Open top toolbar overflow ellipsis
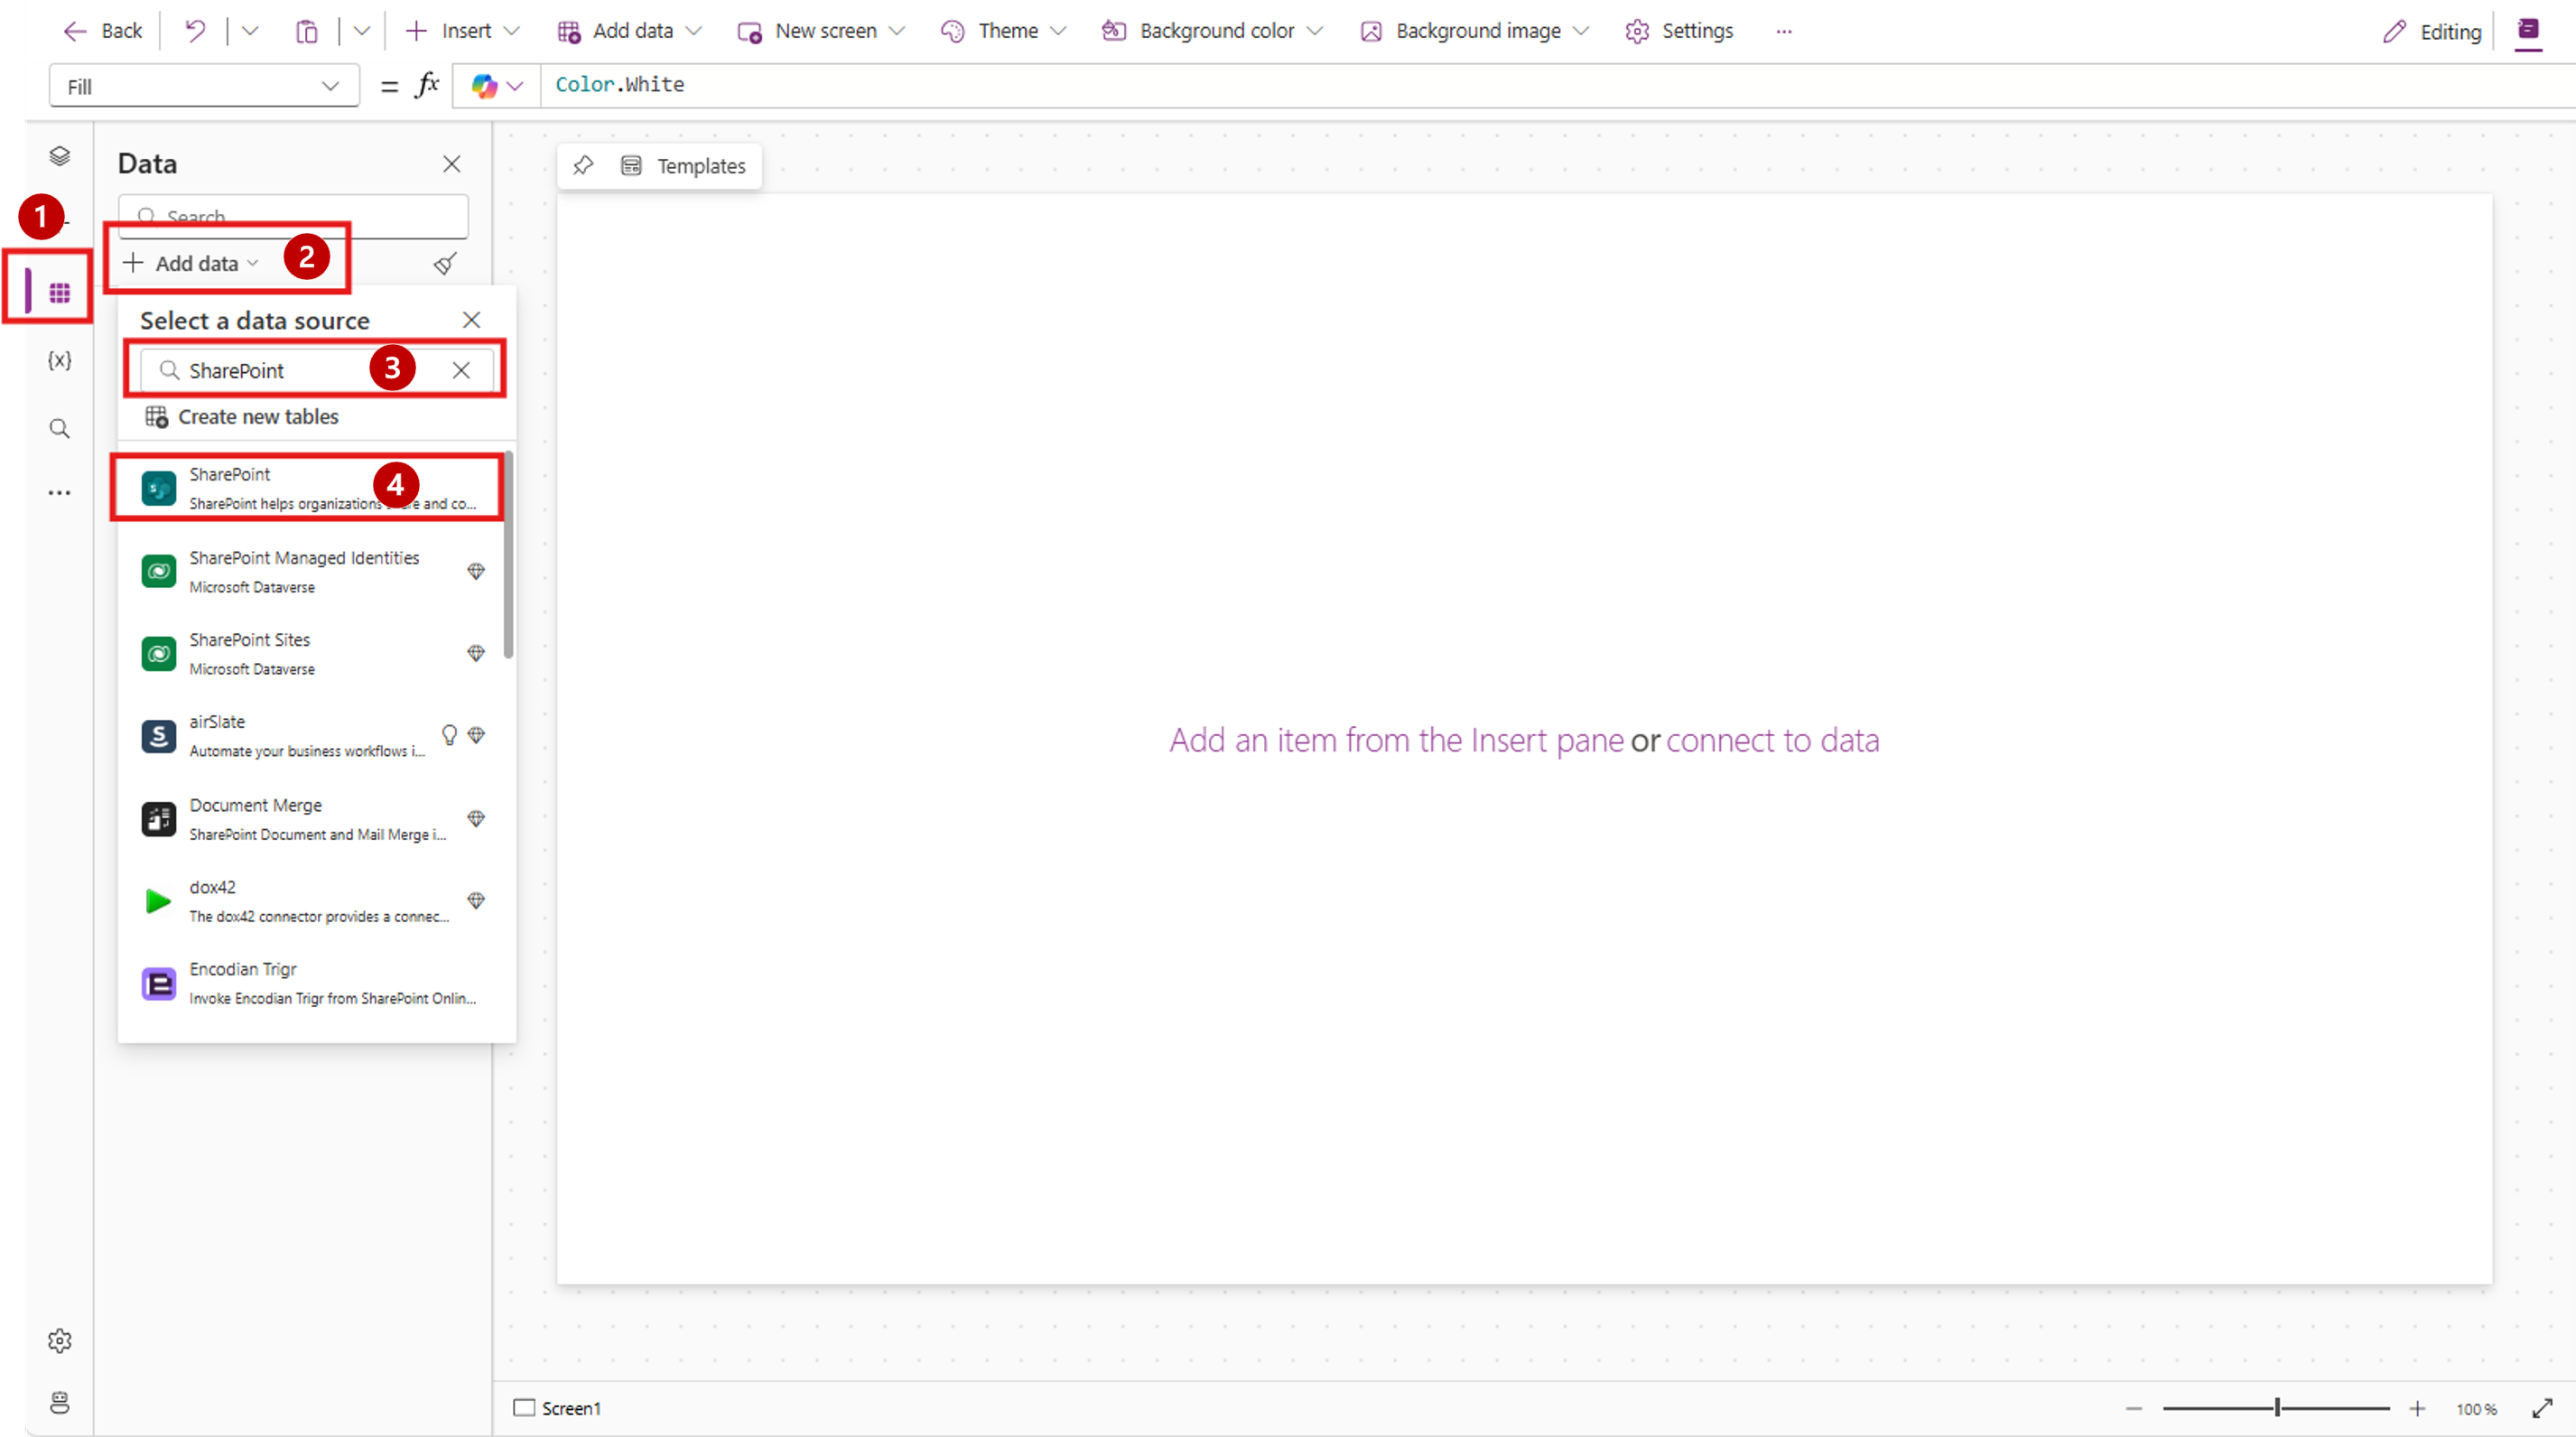 point(1784,31)
